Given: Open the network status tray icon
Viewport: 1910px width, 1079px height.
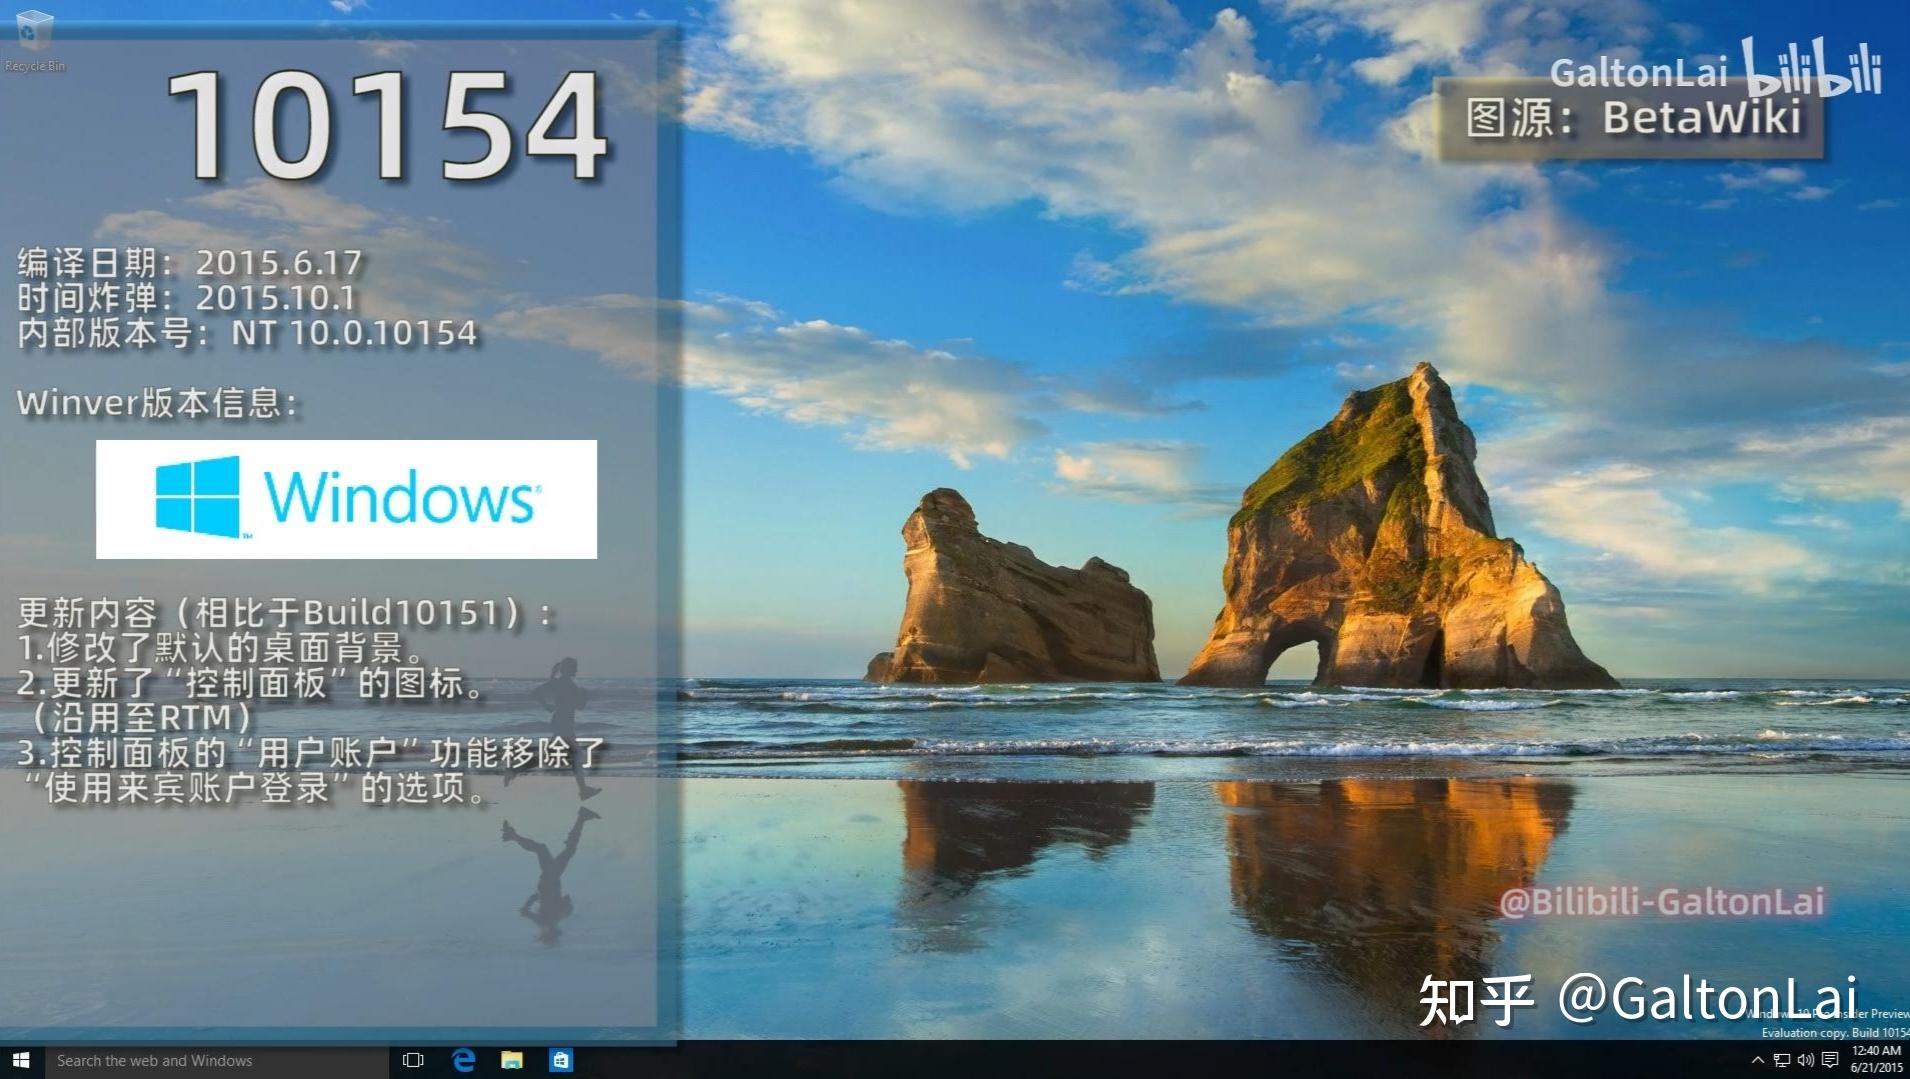Looking at the screenshot, I should coord(1782,1060).
